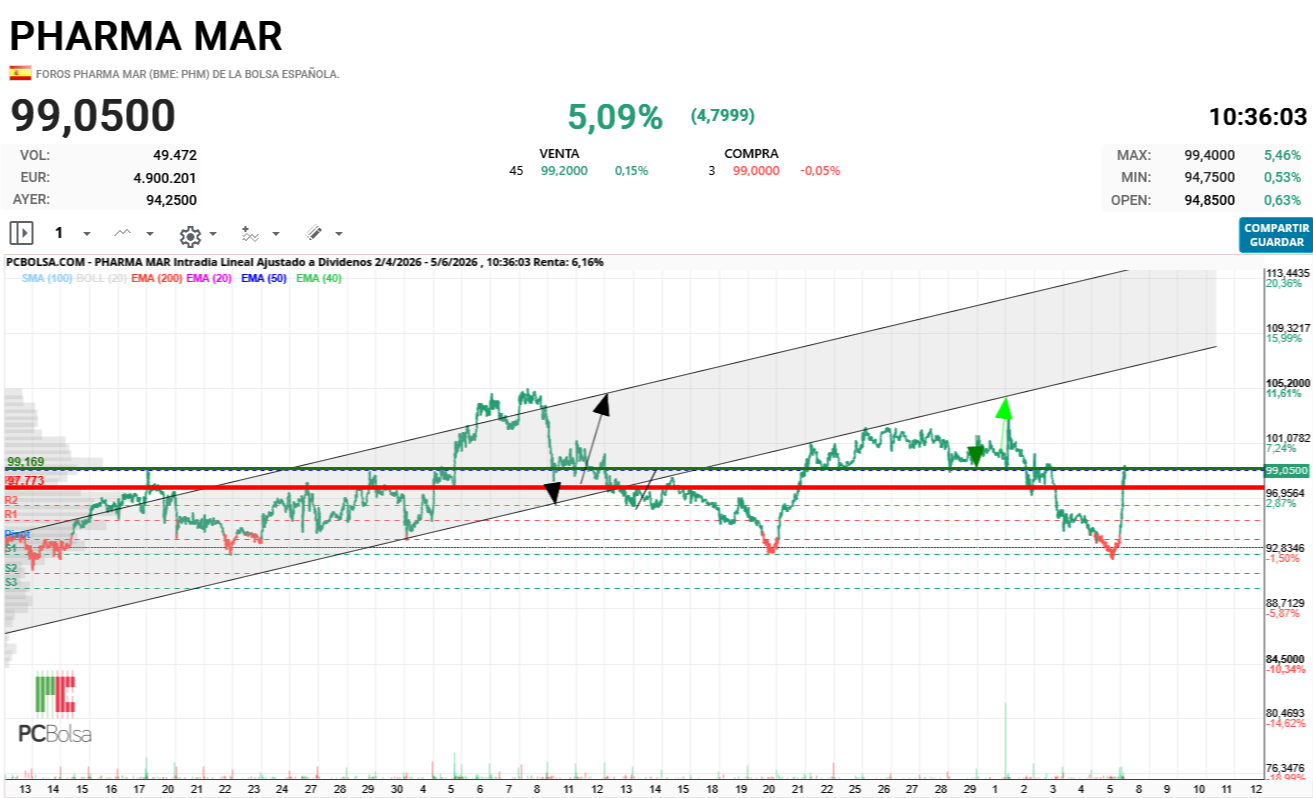Click the 0,63% OPEN percentage
The height and width of the screenshot is (798, 1313).
pyautogui.click(x=1285, y=200)
